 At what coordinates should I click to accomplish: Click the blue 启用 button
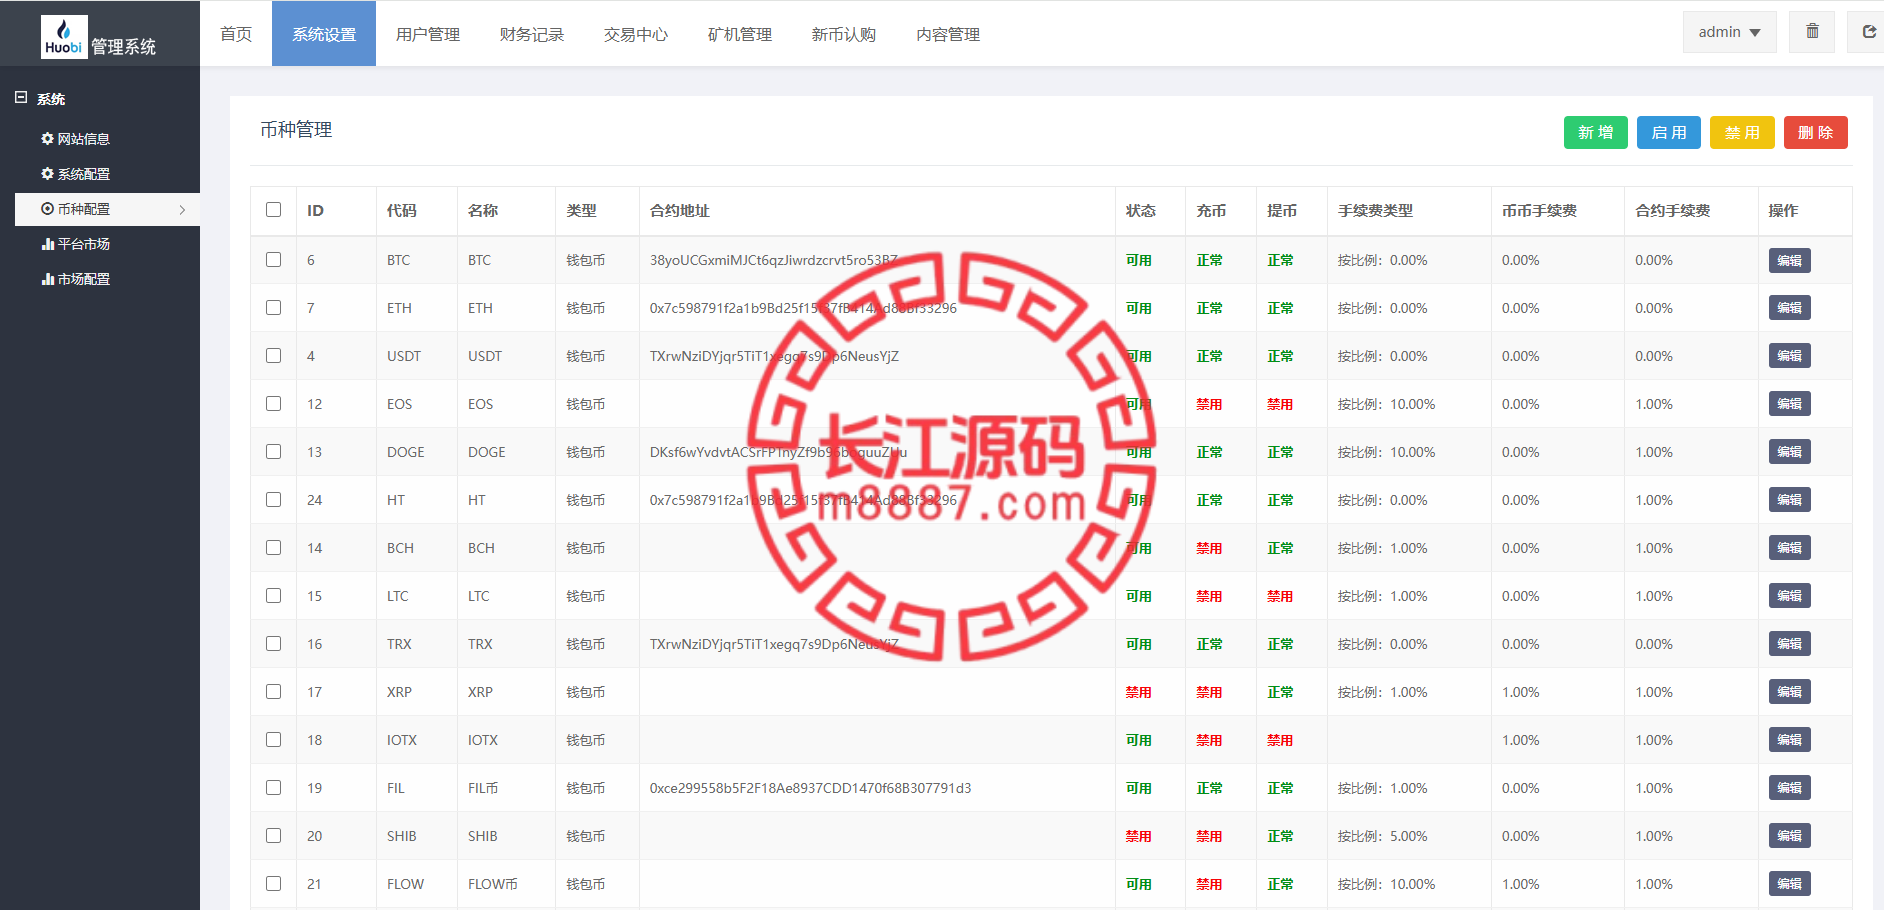coord(1669,133)
